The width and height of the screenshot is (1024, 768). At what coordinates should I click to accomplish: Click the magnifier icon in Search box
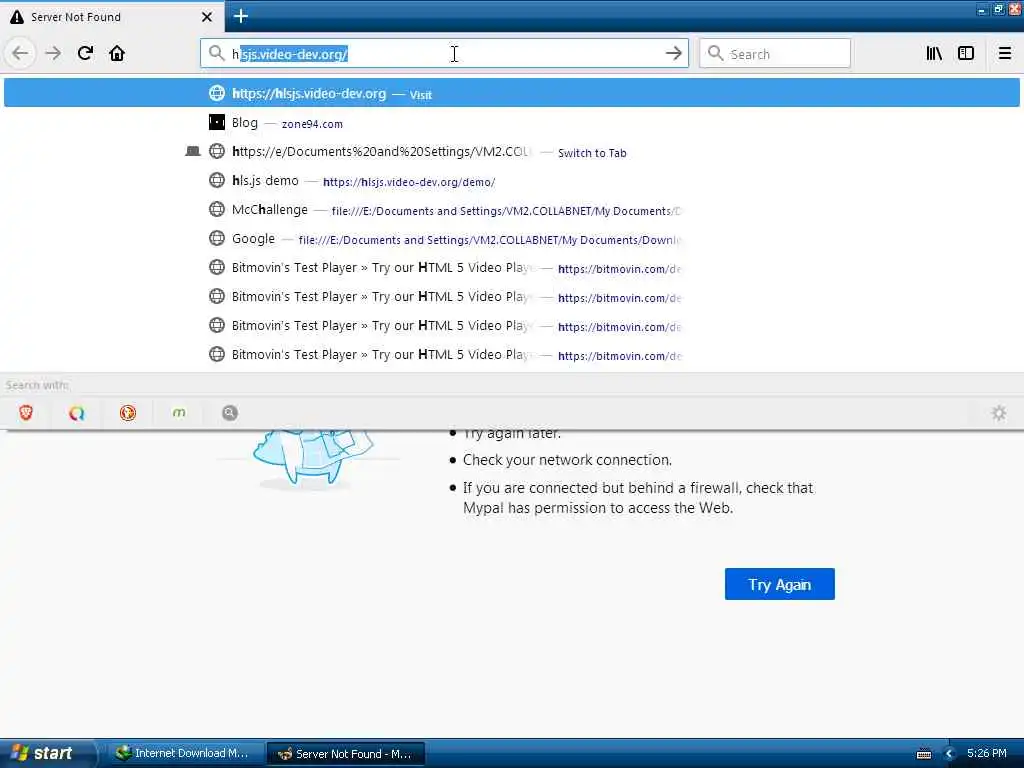tap(716, 54)
